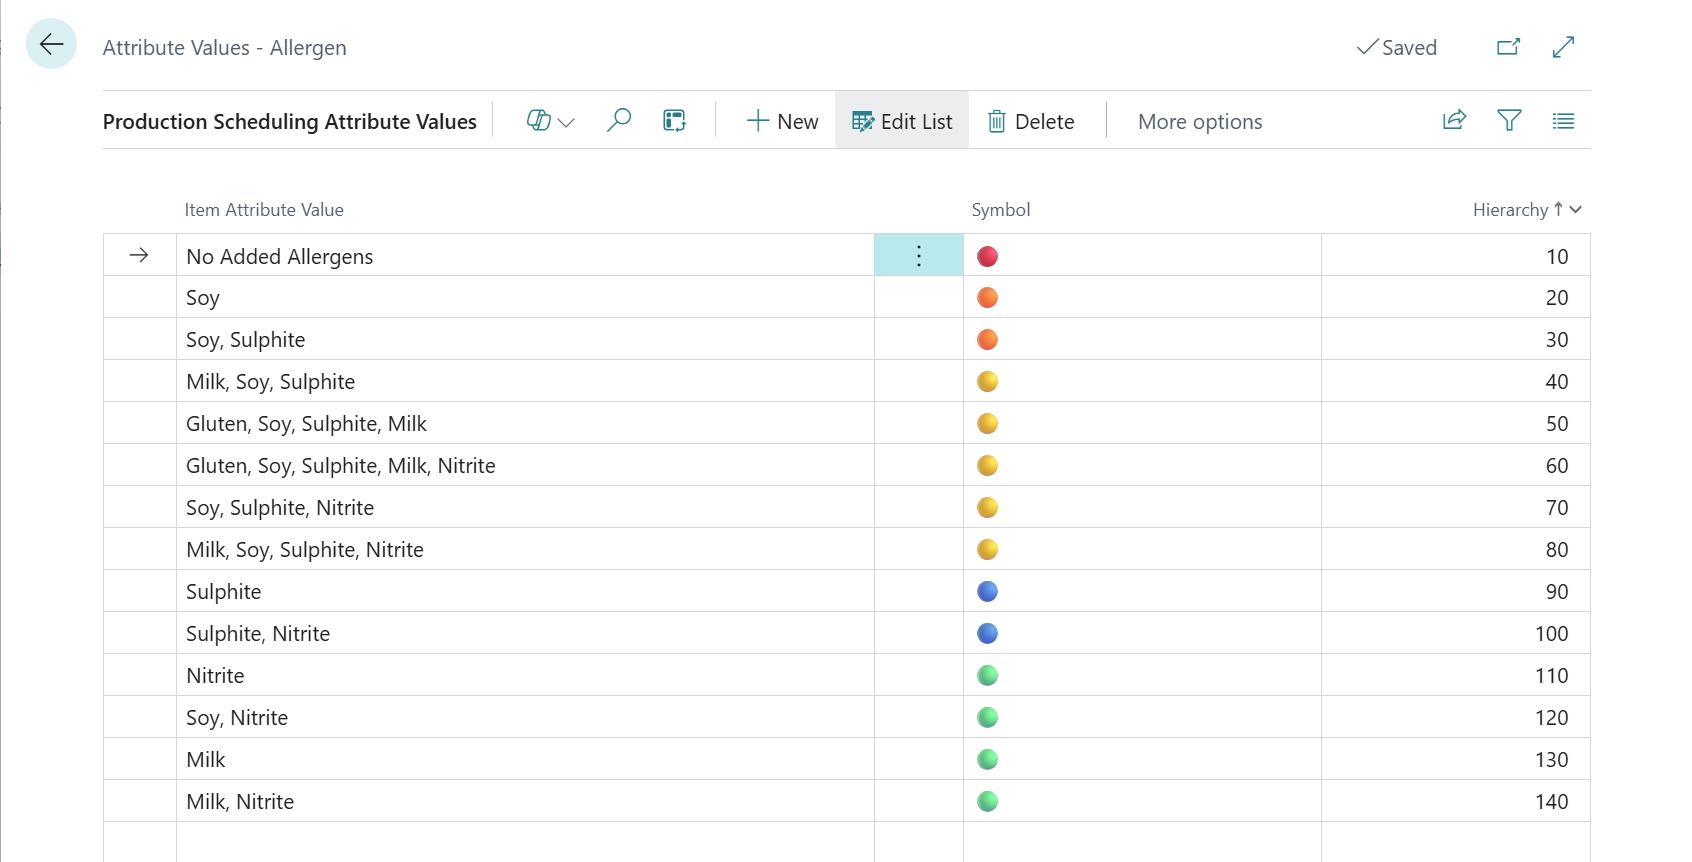This screenshot has height=862, width=1692.
Task: Select red symbol of No Added Allergens
Action: click(x=987, y=256)
